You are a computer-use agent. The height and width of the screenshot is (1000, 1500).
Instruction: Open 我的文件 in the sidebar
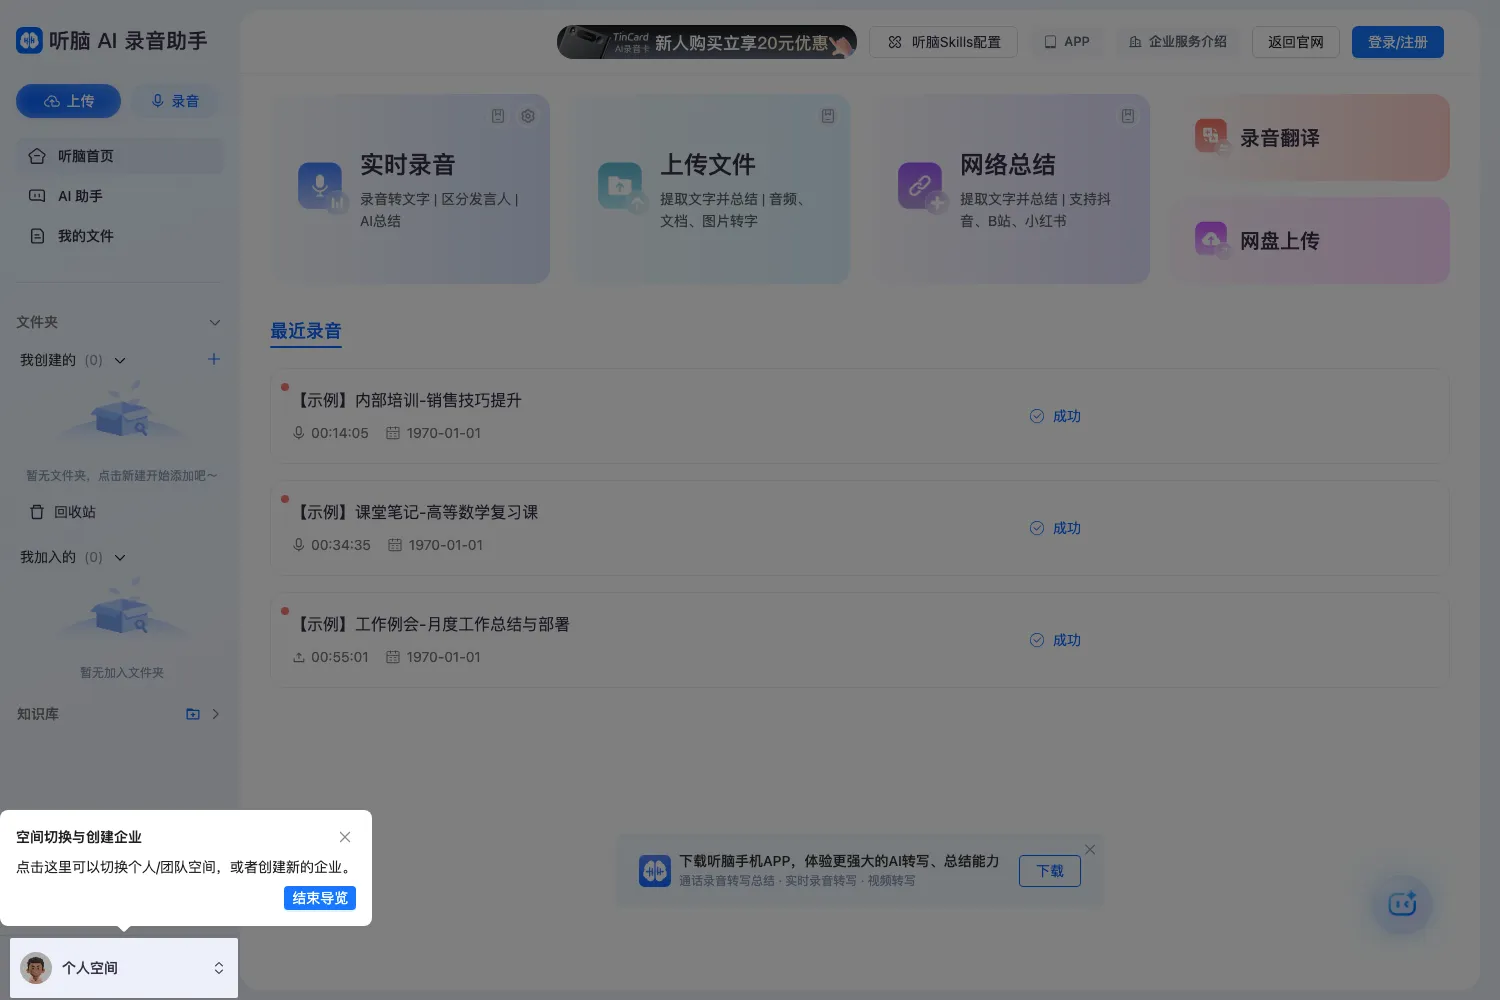click(120, 236)
